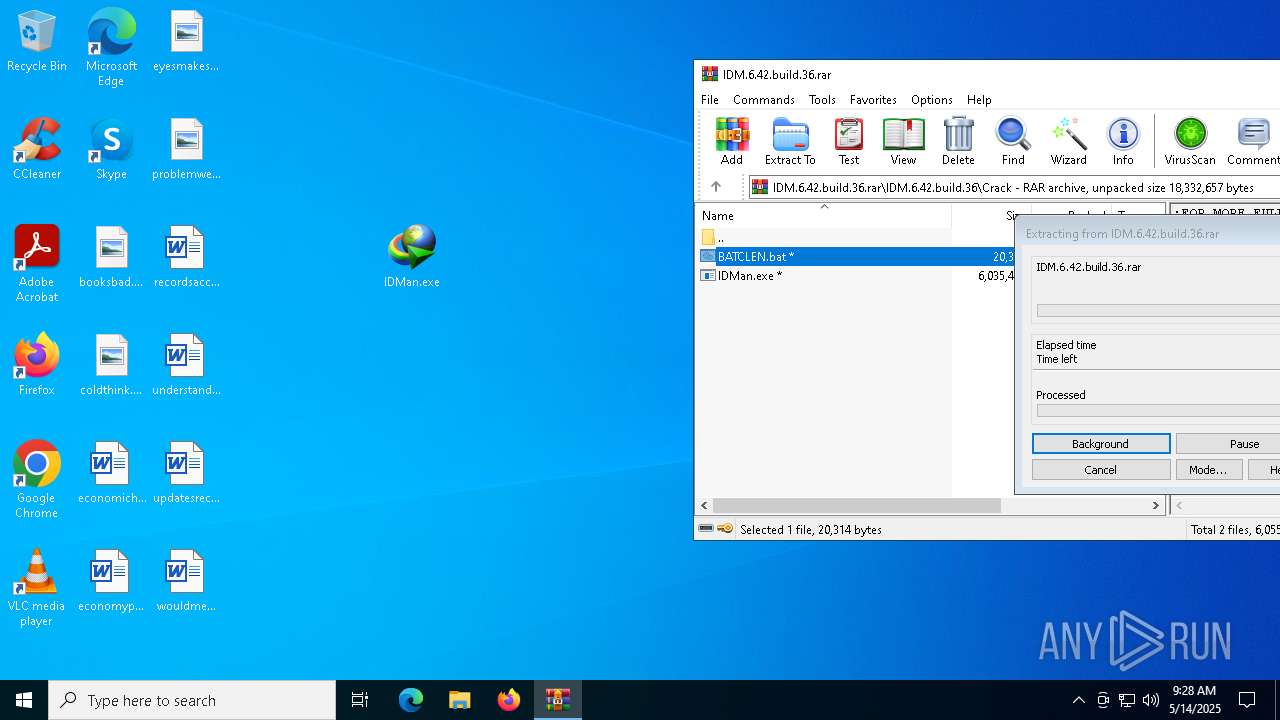Viewport: 1280px width, 720px height.
Task: Click the Find magnifier icon
Action: point(1013,141)
